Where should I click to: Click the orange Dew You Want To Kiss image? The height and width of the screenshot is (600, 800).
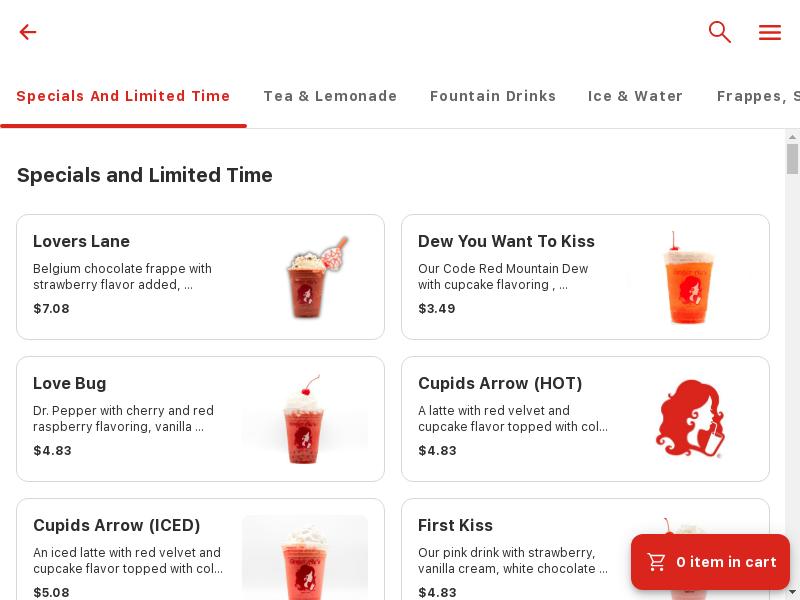[x=690, y=277]
